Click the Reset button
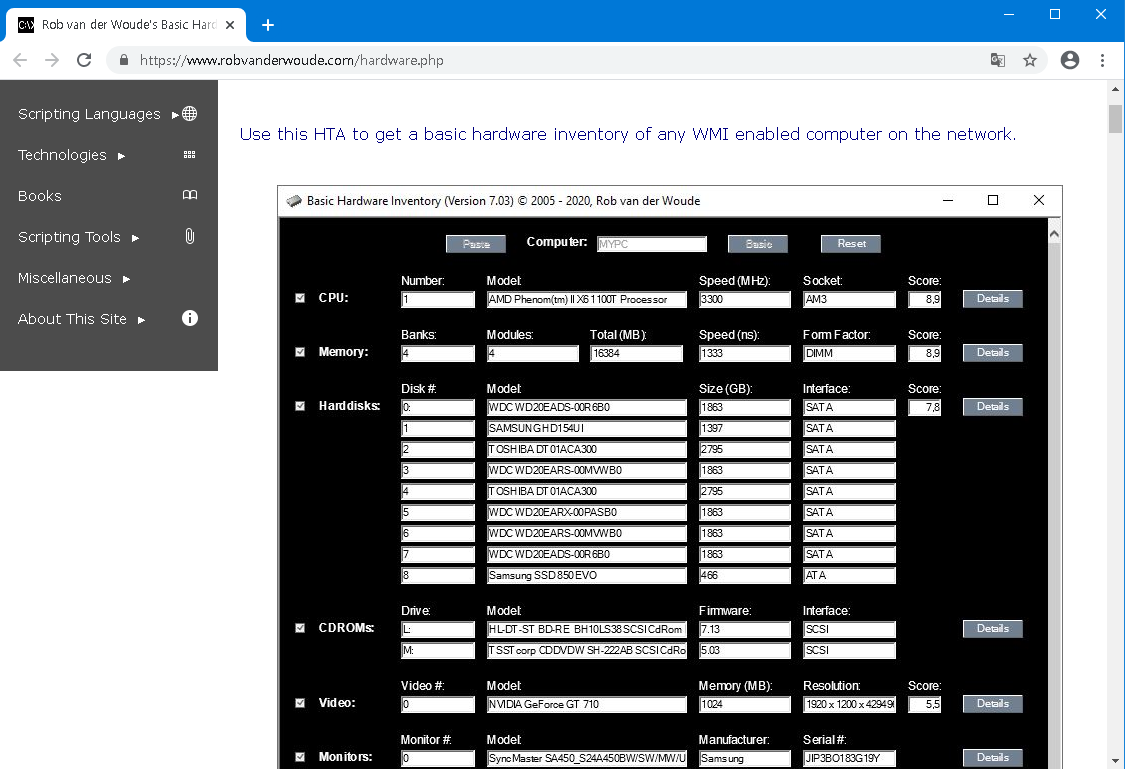This screenshot has width=1125, height=769. (851, 244)
